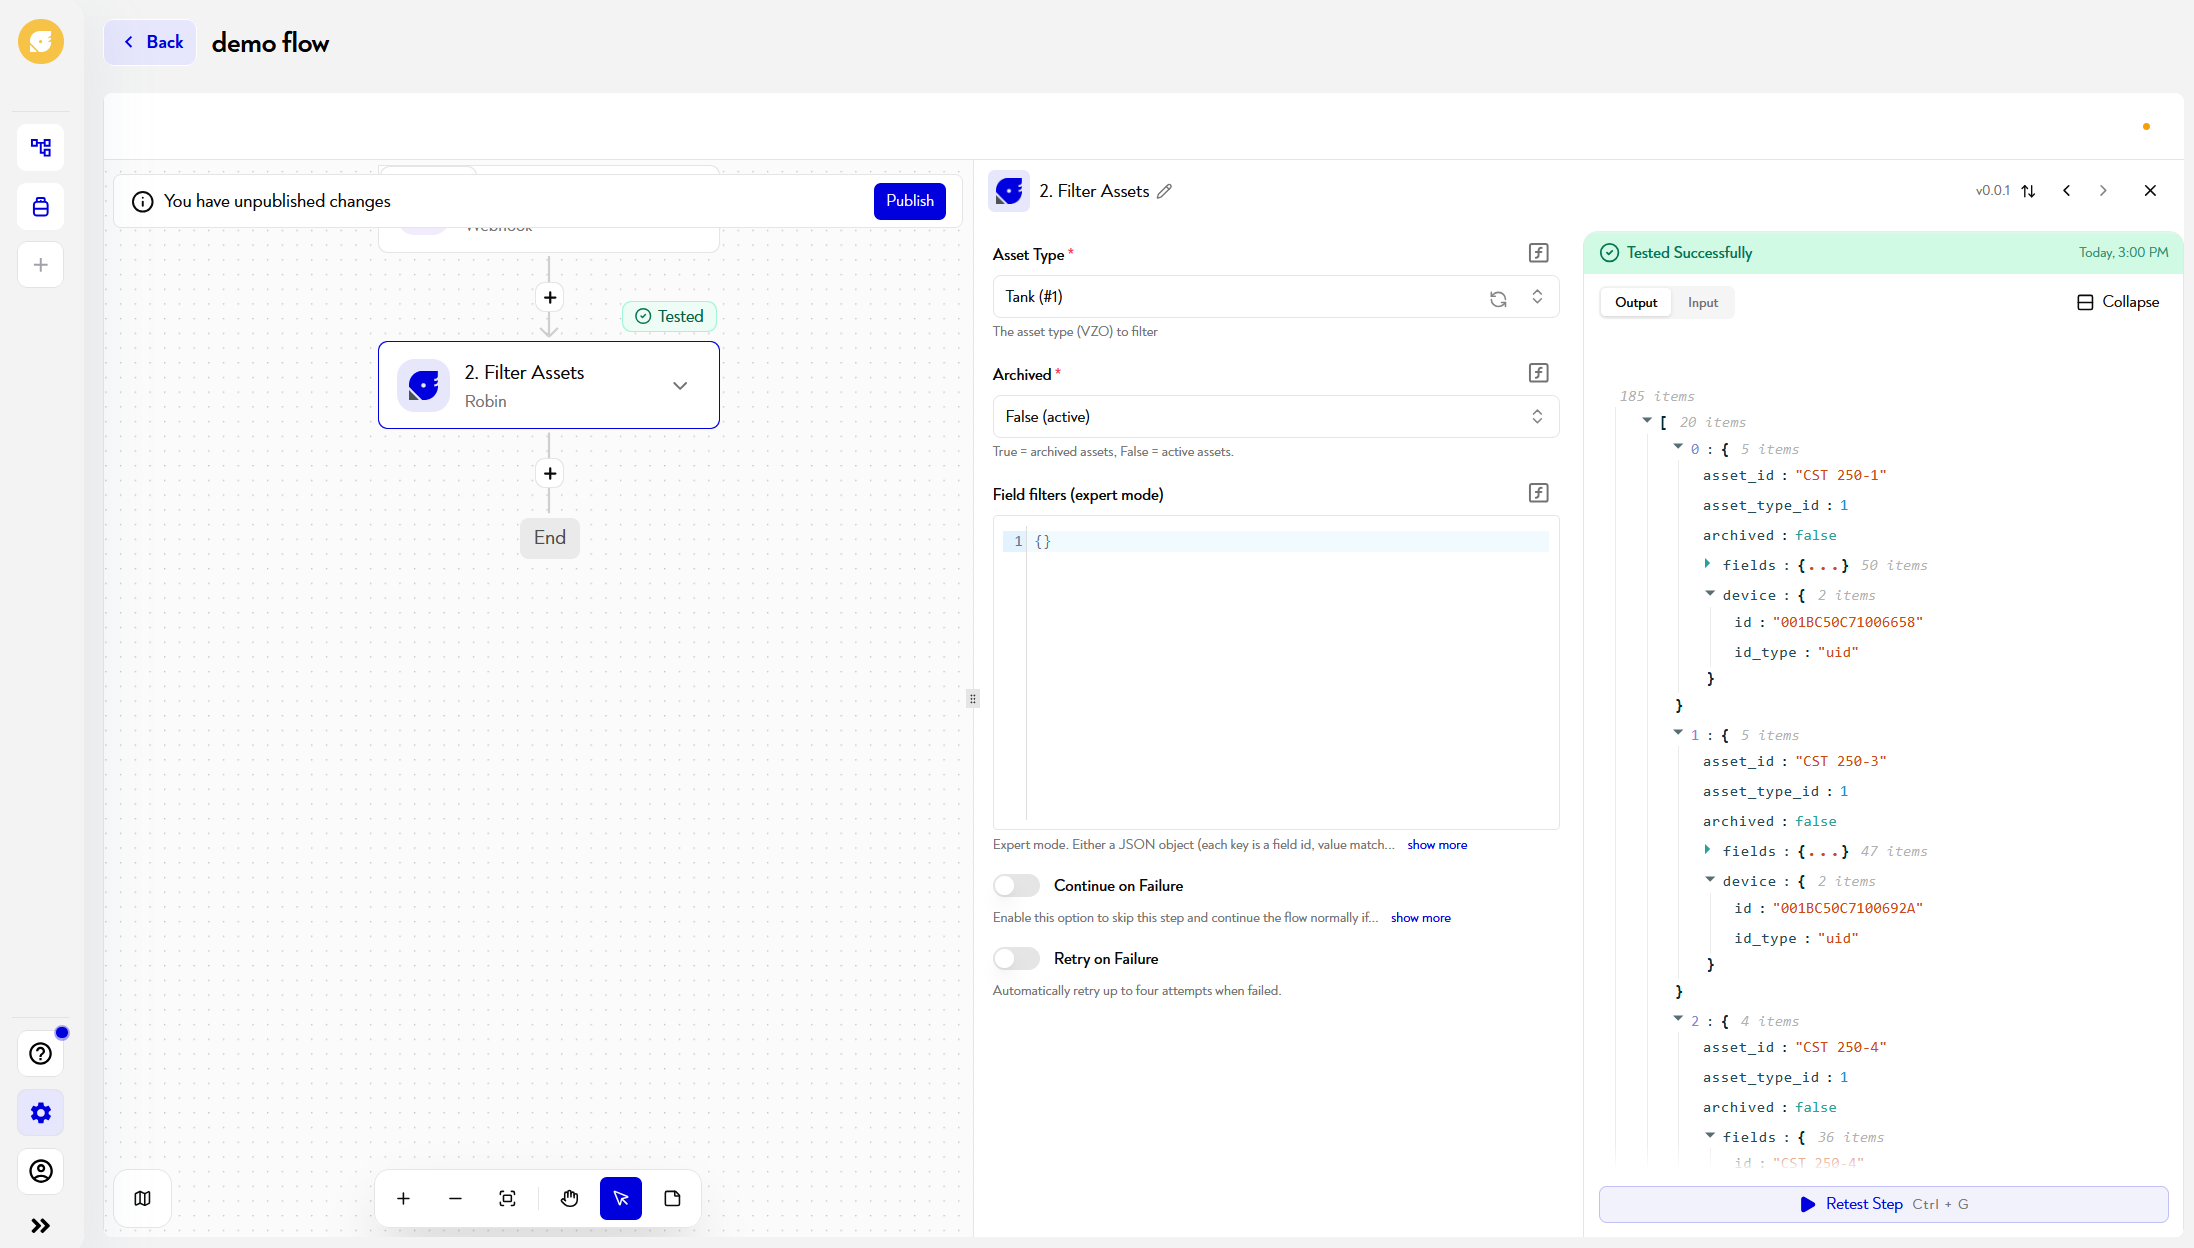Toggle dynamic value for Archived
This screenshot has height=1248, width=2194.
click(1539, 373)
